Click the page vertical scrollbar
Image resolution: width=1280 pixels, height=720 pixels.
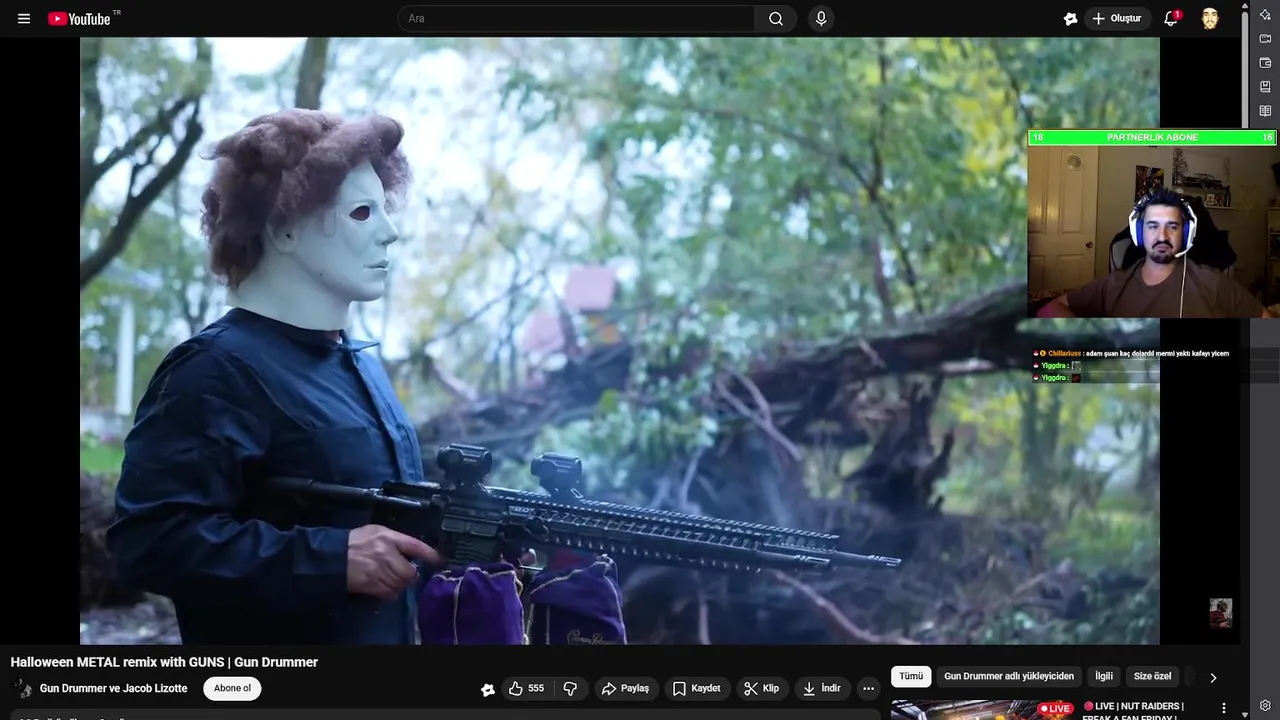(1245, 70)
